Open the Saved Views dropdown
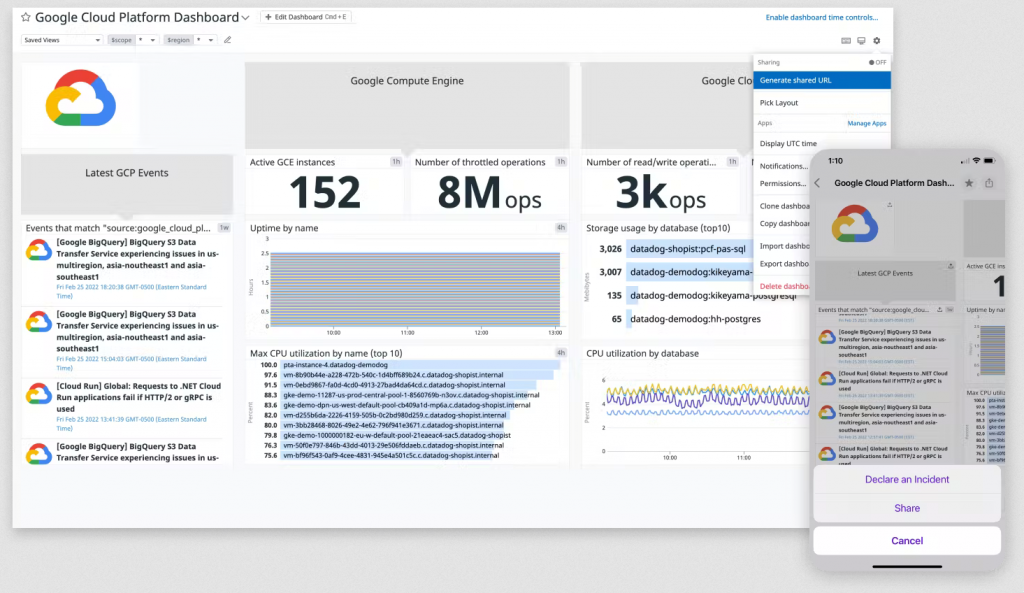Screen dimensions: 1024x593 click(x=62, y=40)
